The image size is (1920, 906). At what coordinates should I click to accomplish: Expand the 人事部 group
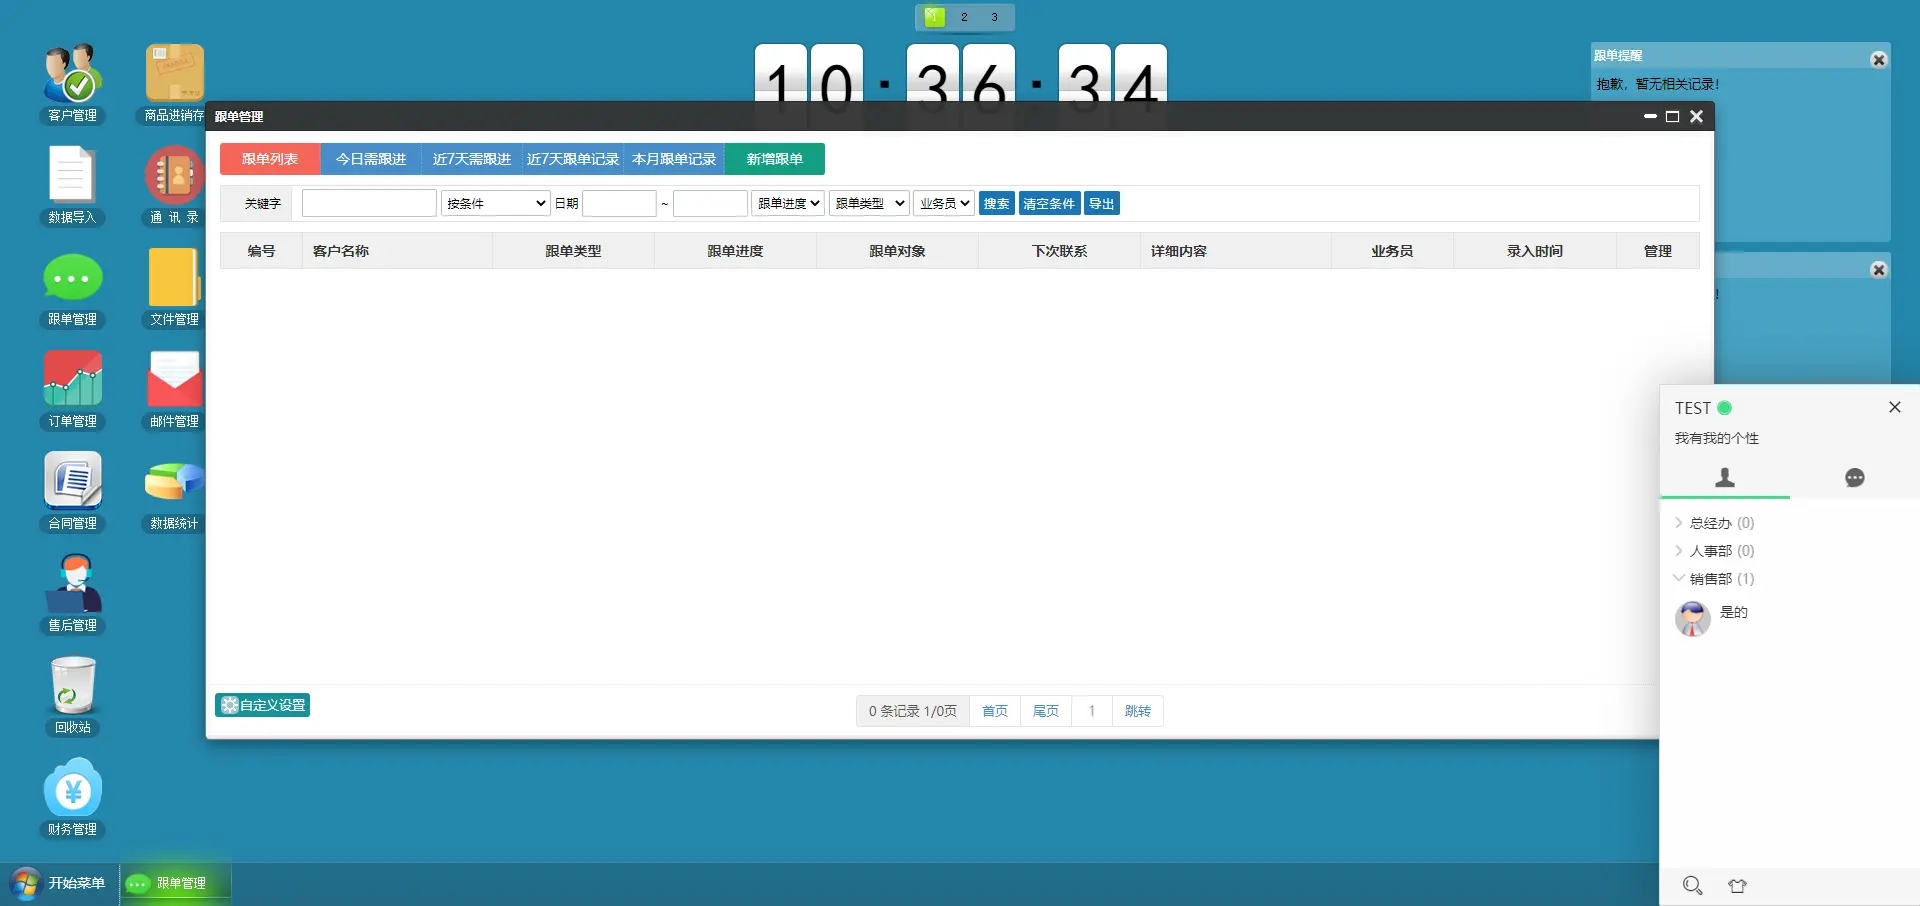click(x=1710, y=551)
